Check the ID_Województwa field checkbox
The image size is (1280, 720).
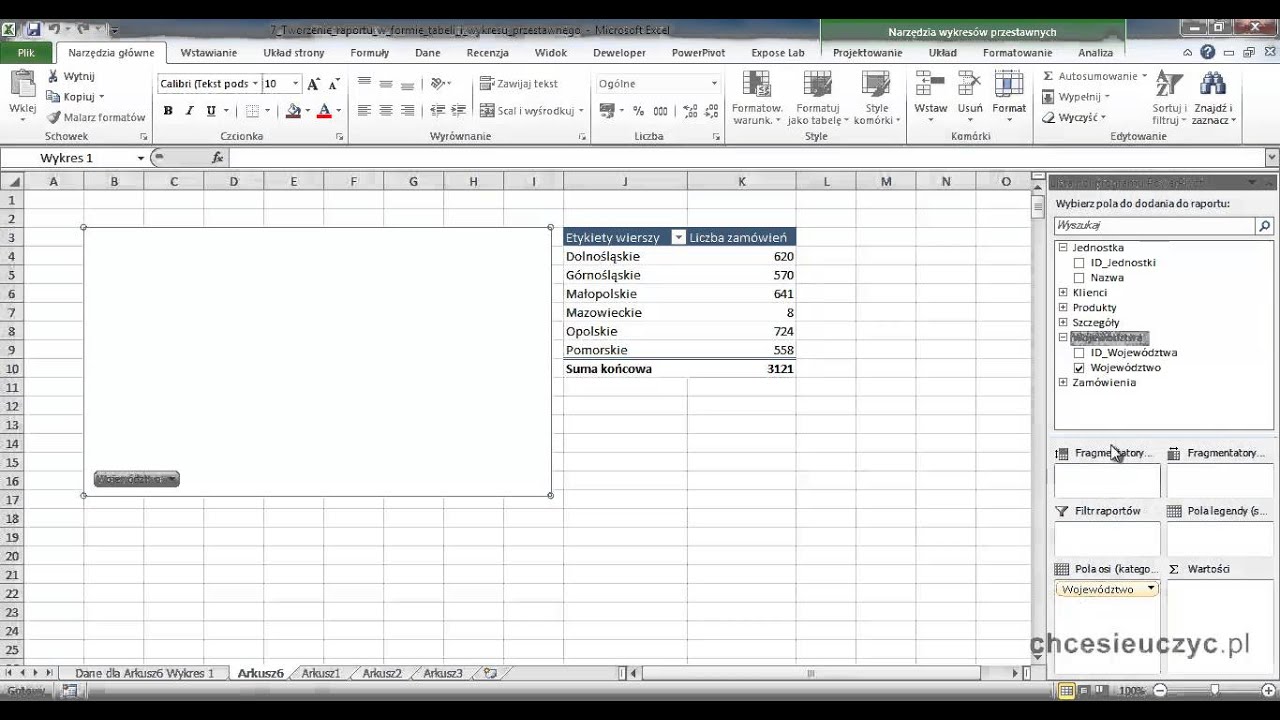click(1079, 353)
